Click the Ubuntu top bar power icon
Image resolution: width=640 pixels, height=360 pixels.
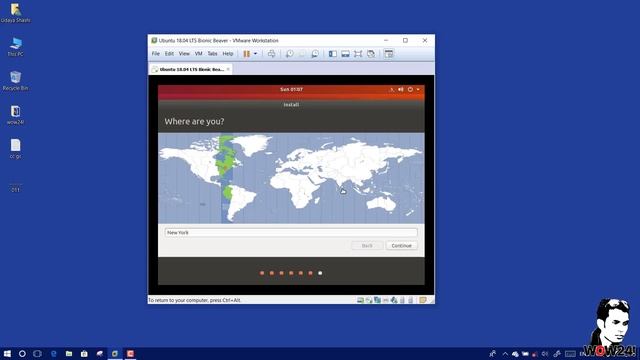point(410,89)
